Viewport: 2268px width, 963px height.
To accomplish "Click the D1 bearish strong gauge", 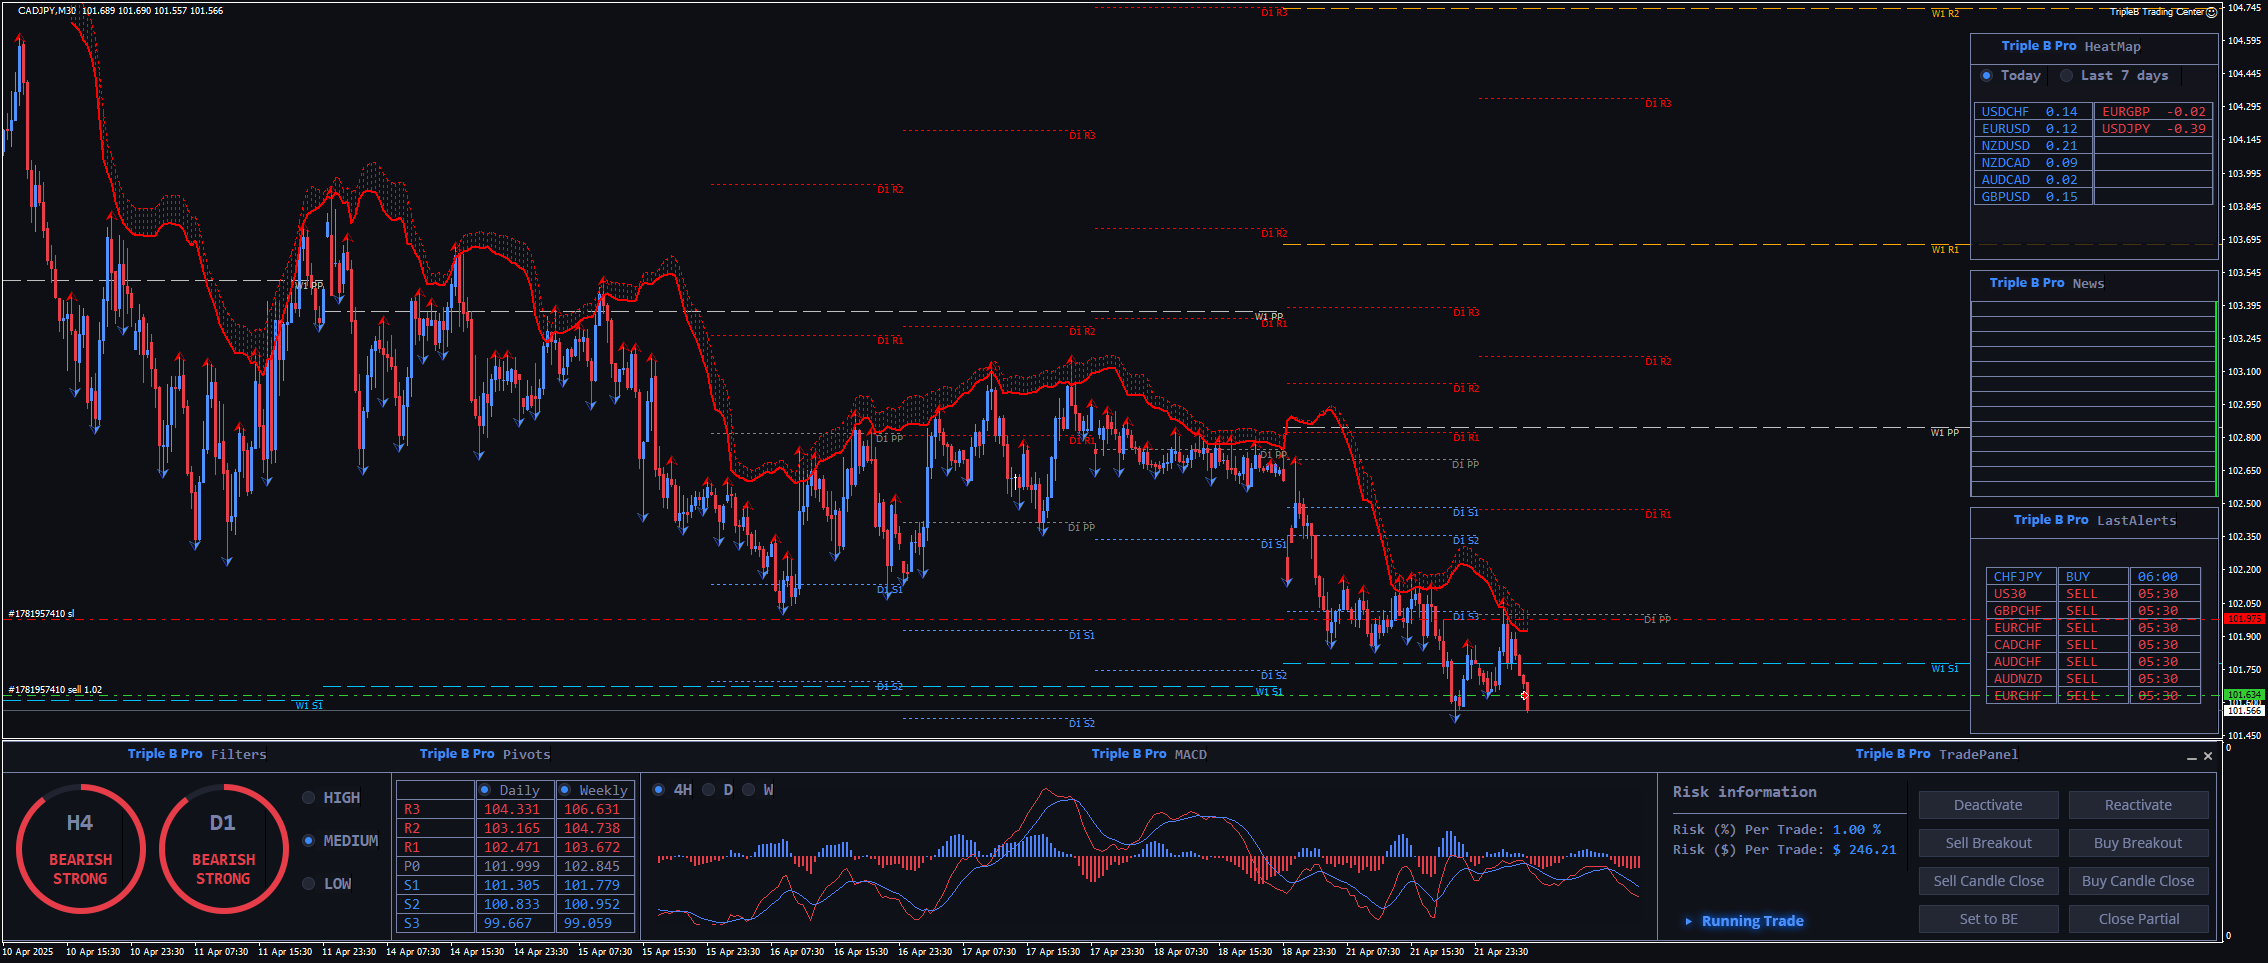I will (x=223, y=849).
